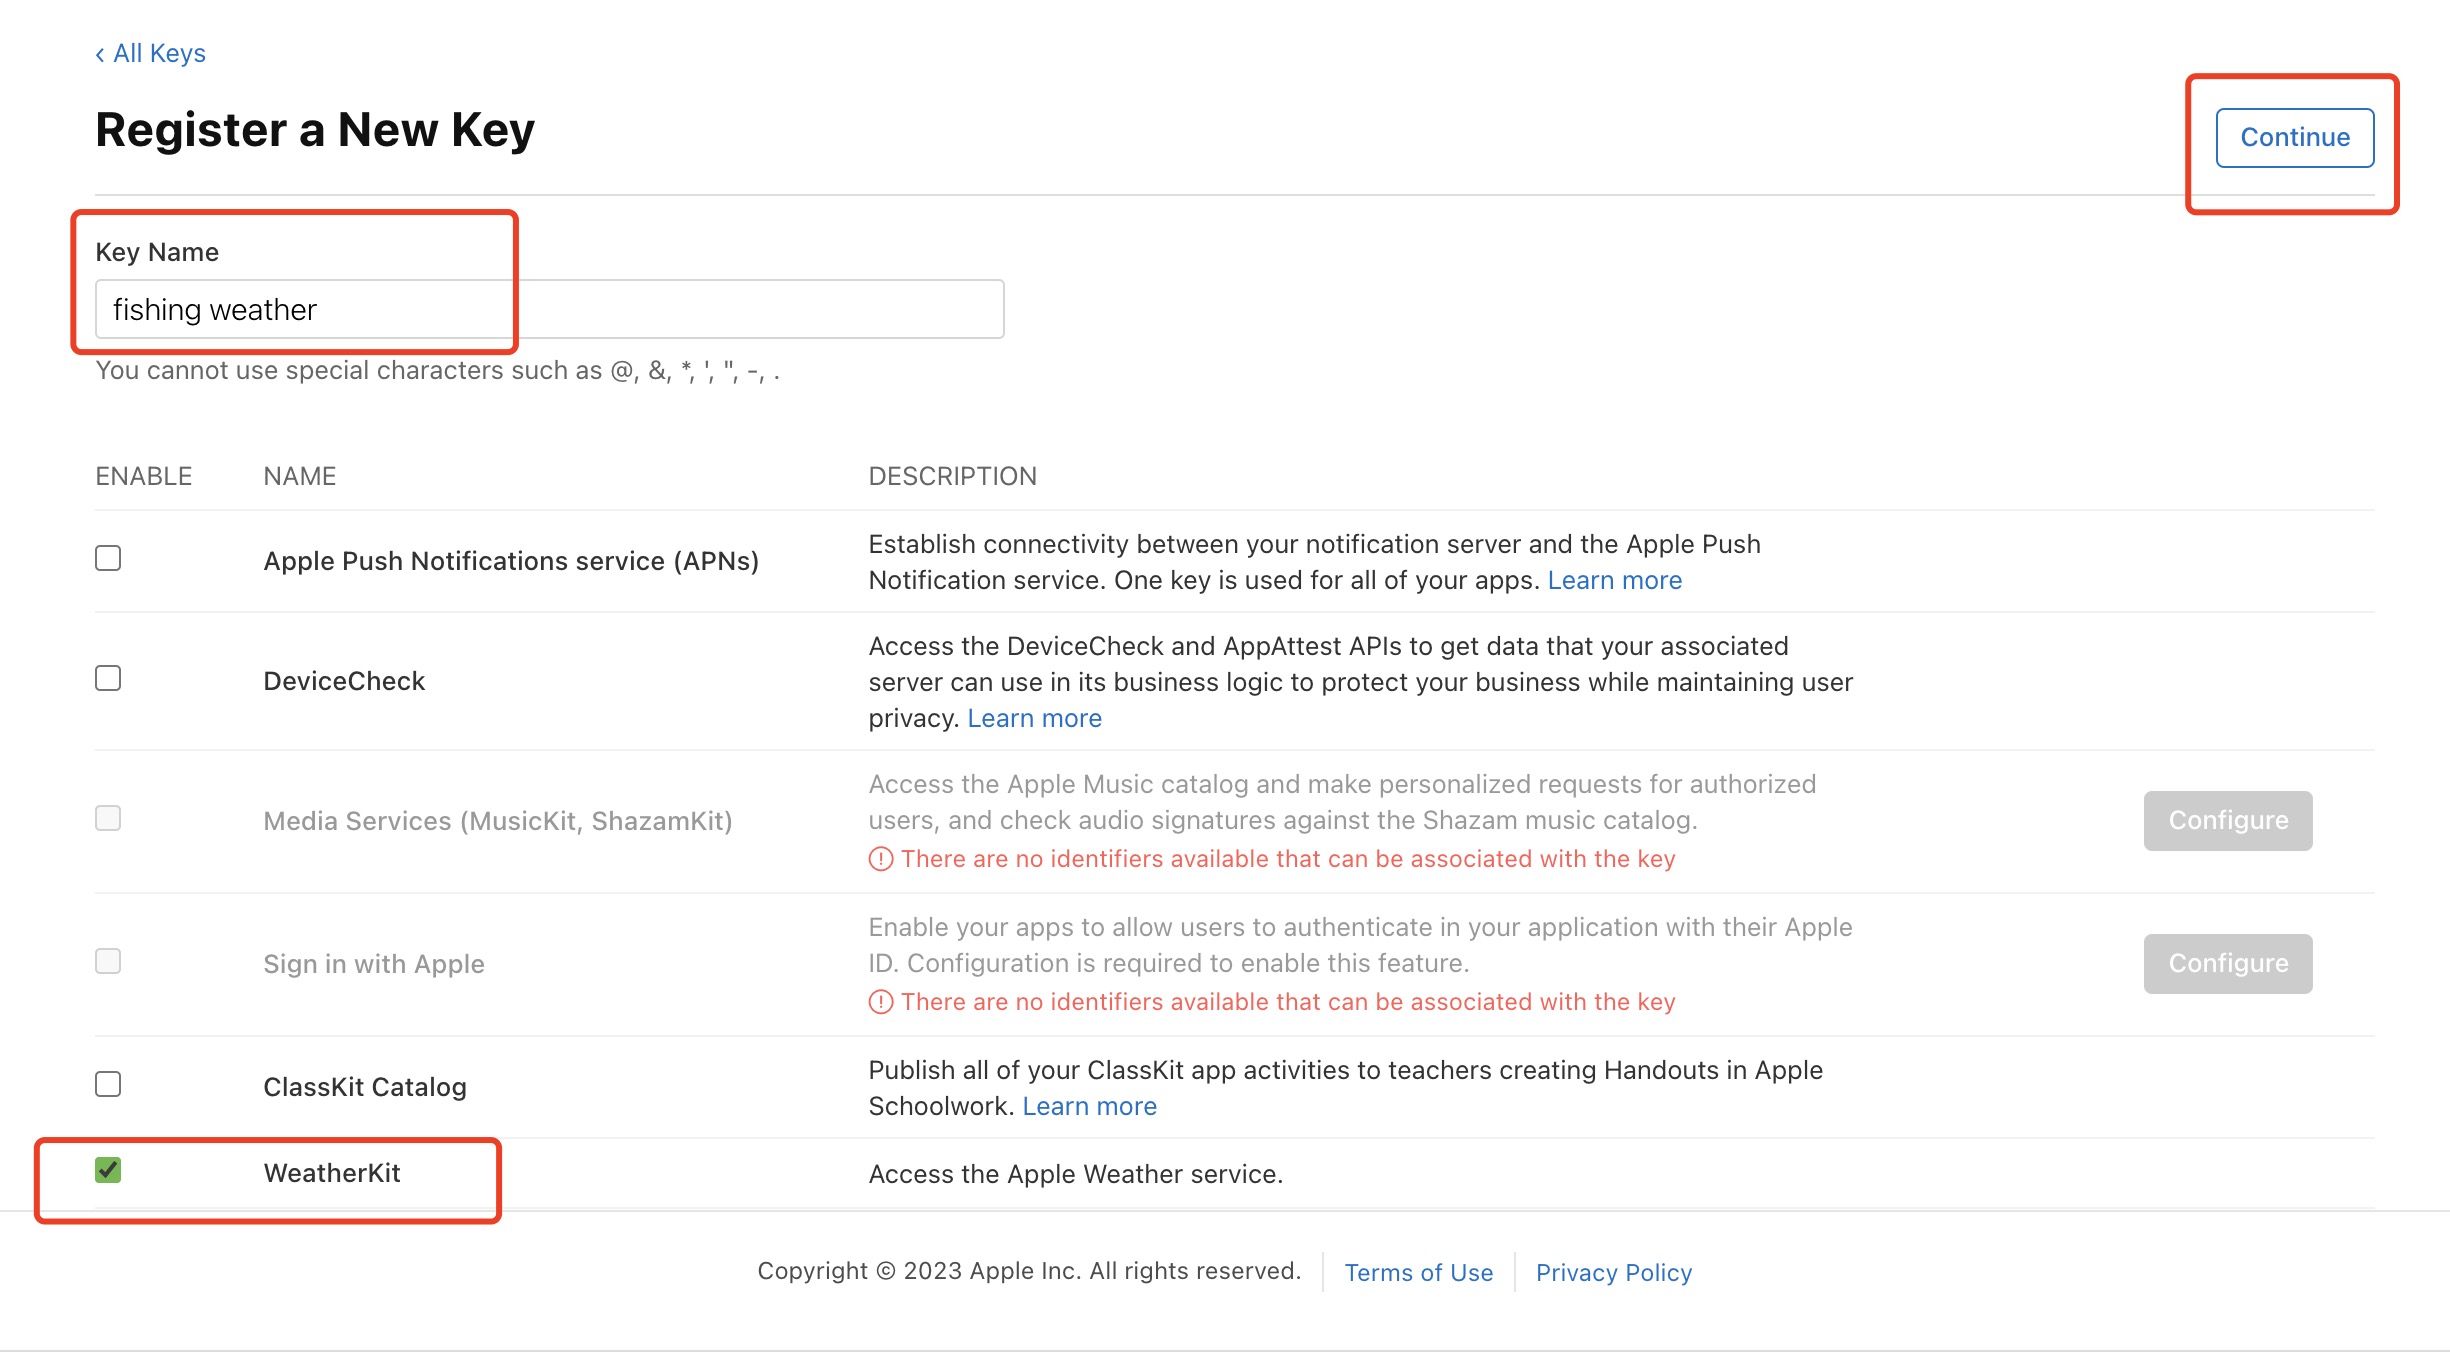Open Learn more link for DeviceCheck
2450x1358 pixels.
coord(1034,719)
